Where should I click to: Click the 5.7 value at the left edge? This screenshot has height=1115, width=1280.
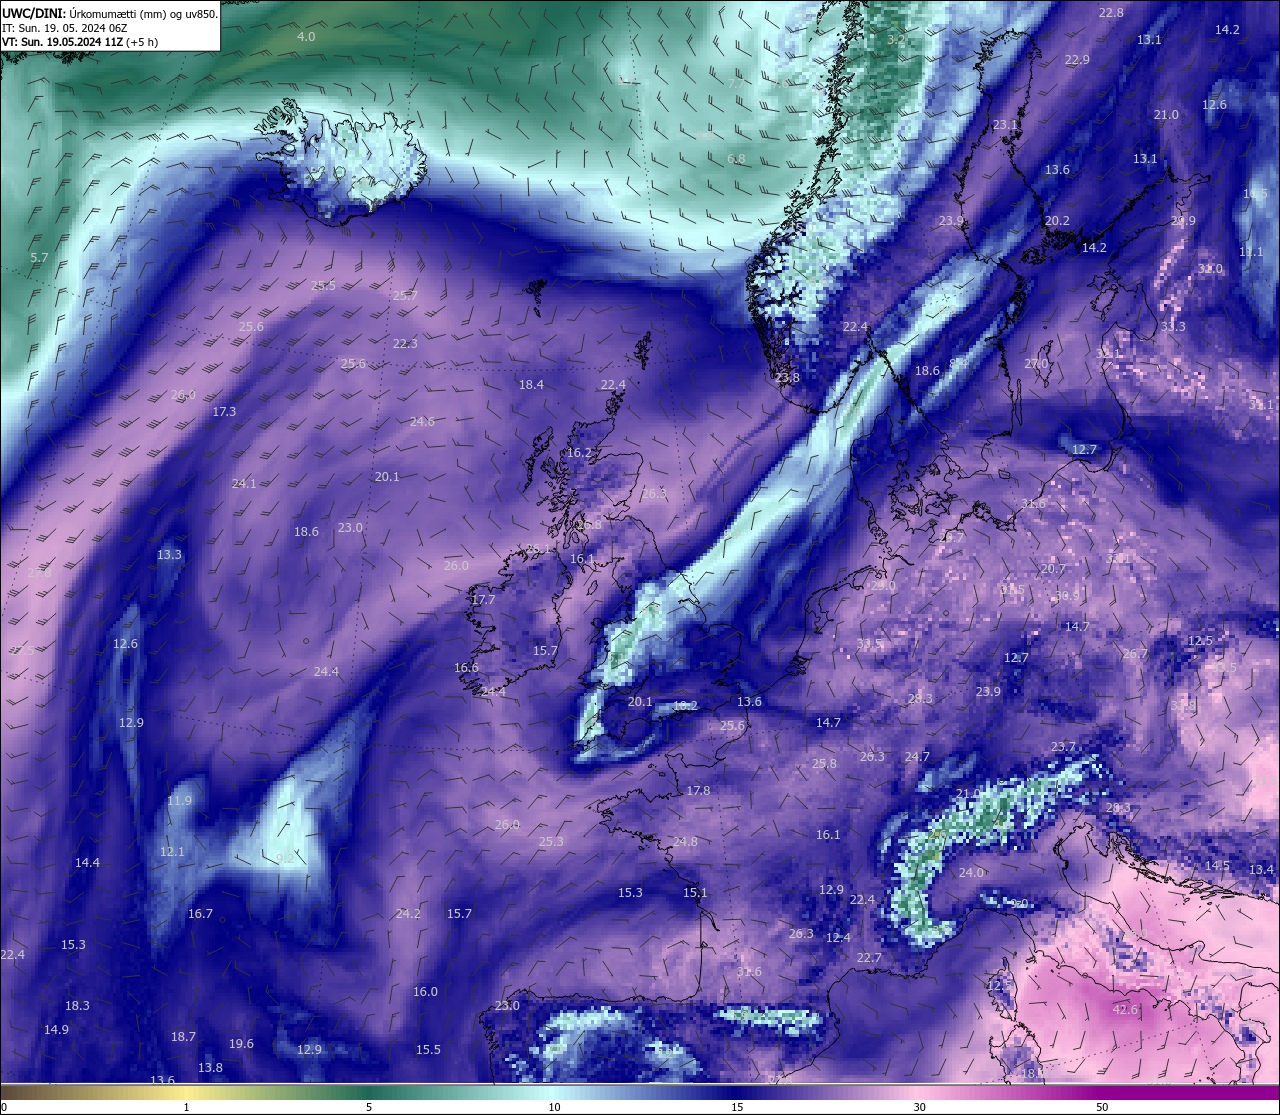click(x=39, y=257)
